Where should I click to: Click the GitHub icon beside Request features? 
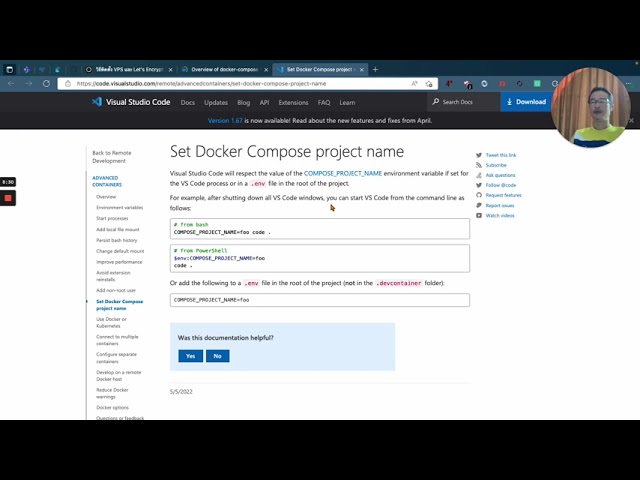coord(479,195)
